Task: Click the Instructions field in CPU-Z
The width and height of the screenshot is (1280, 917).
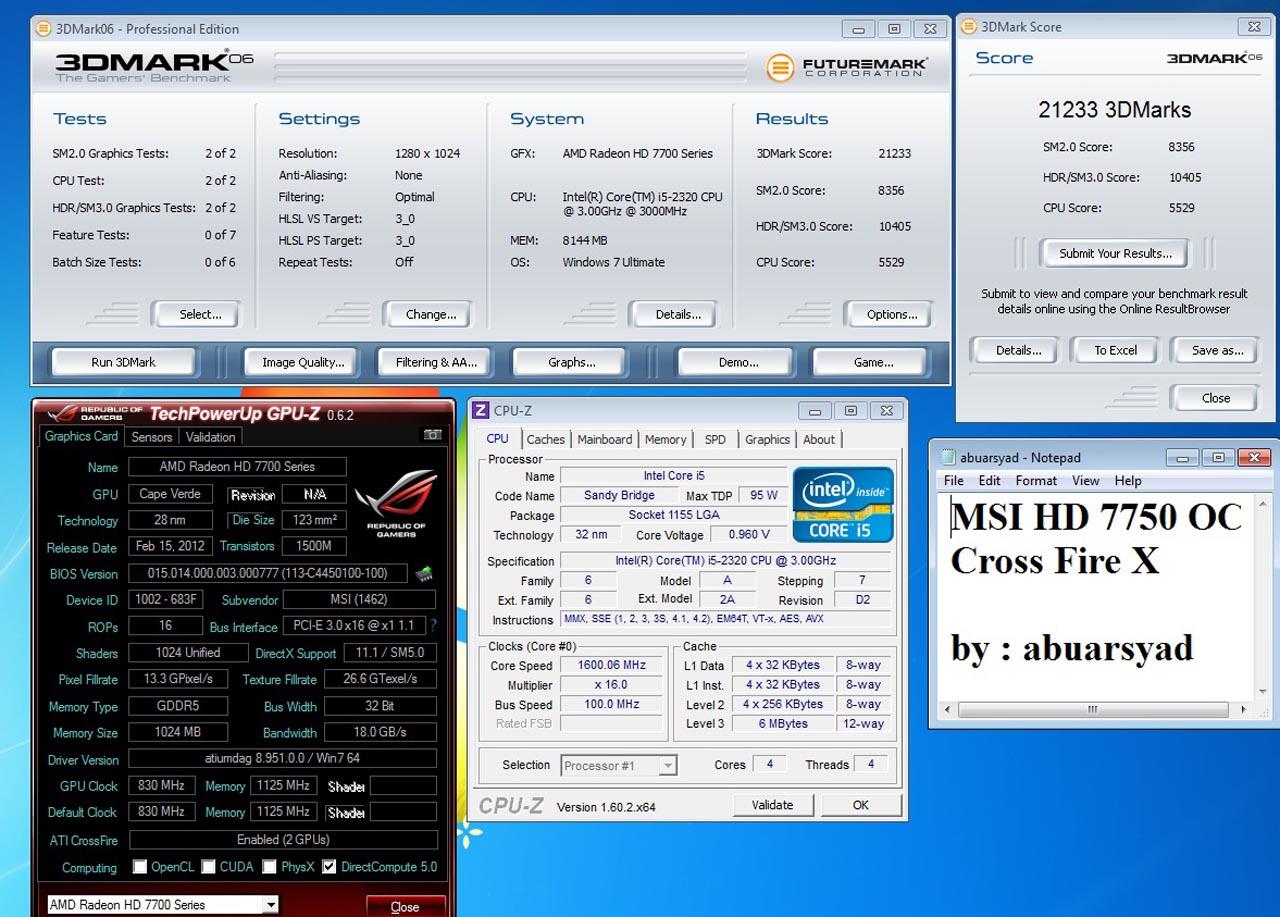Action: coord(725,619)
